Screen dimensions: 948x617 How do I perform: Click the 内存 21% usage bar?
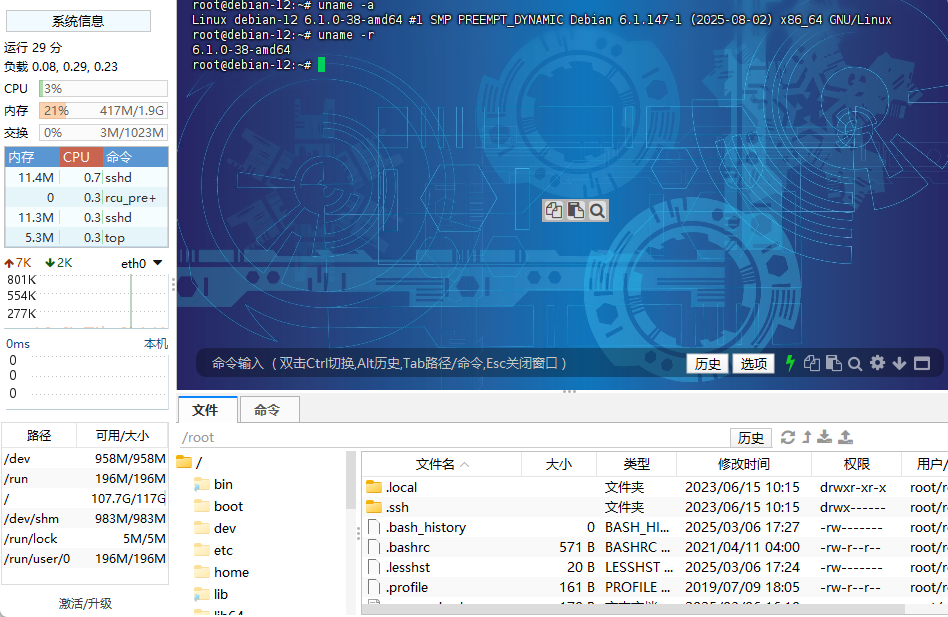coord(103,111)
